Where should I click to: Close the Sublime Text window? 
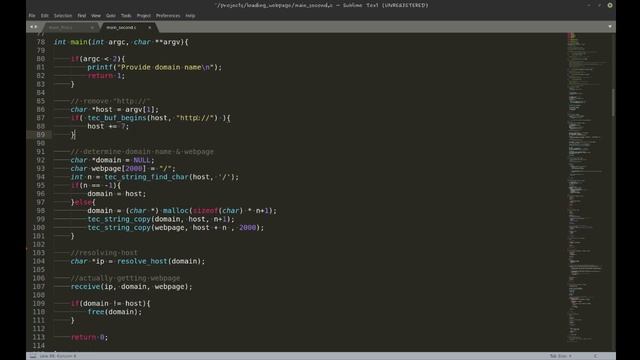click(x=610, y=5)
